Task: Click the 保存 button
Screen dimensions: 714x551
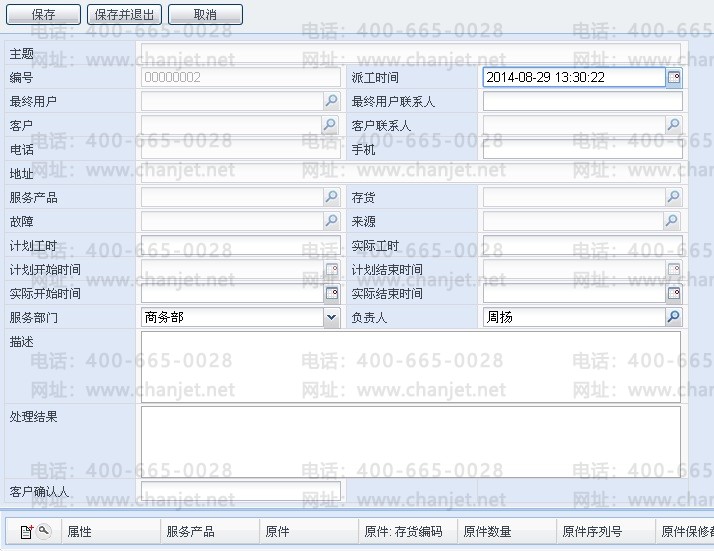Action: coord(43,15)
